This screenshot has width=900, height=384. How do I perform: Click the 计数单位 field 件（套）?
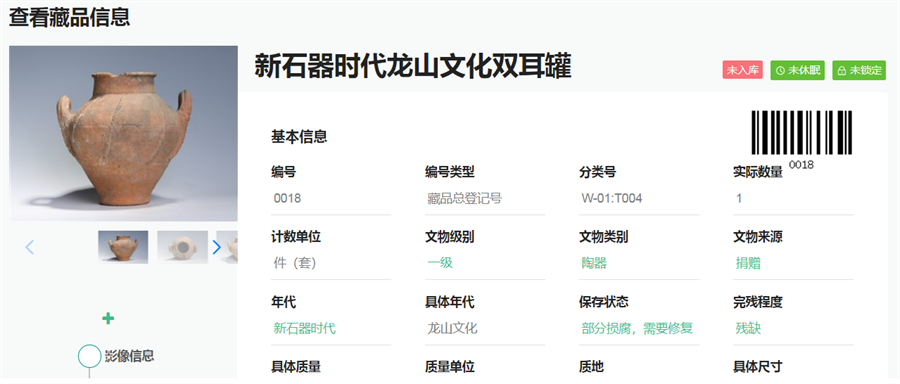(x=331, y=263)
